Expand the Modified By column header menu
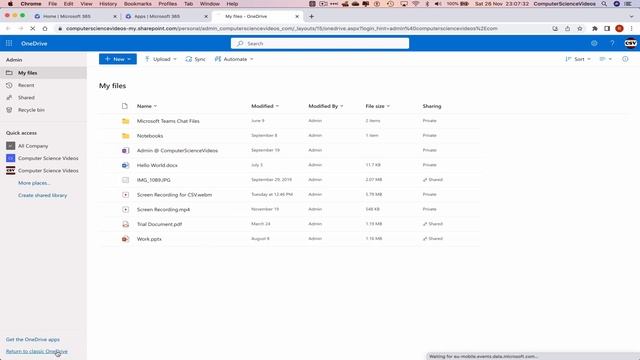640x360 pixels. (x=326, y=106)
